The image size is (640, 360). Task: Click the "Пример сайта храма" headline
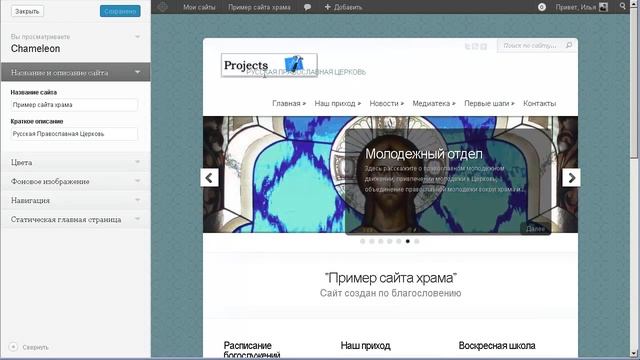(x=391, y=278)
